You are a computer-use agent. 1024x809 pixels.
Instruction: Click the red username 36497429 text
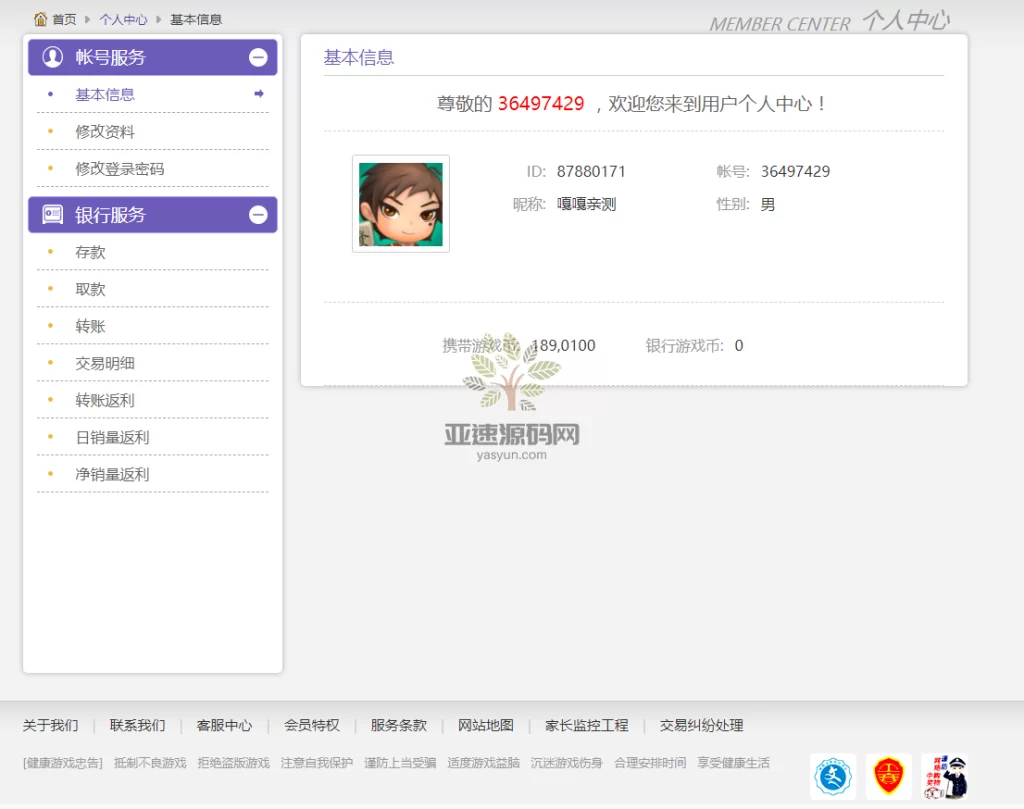(541, 103)
